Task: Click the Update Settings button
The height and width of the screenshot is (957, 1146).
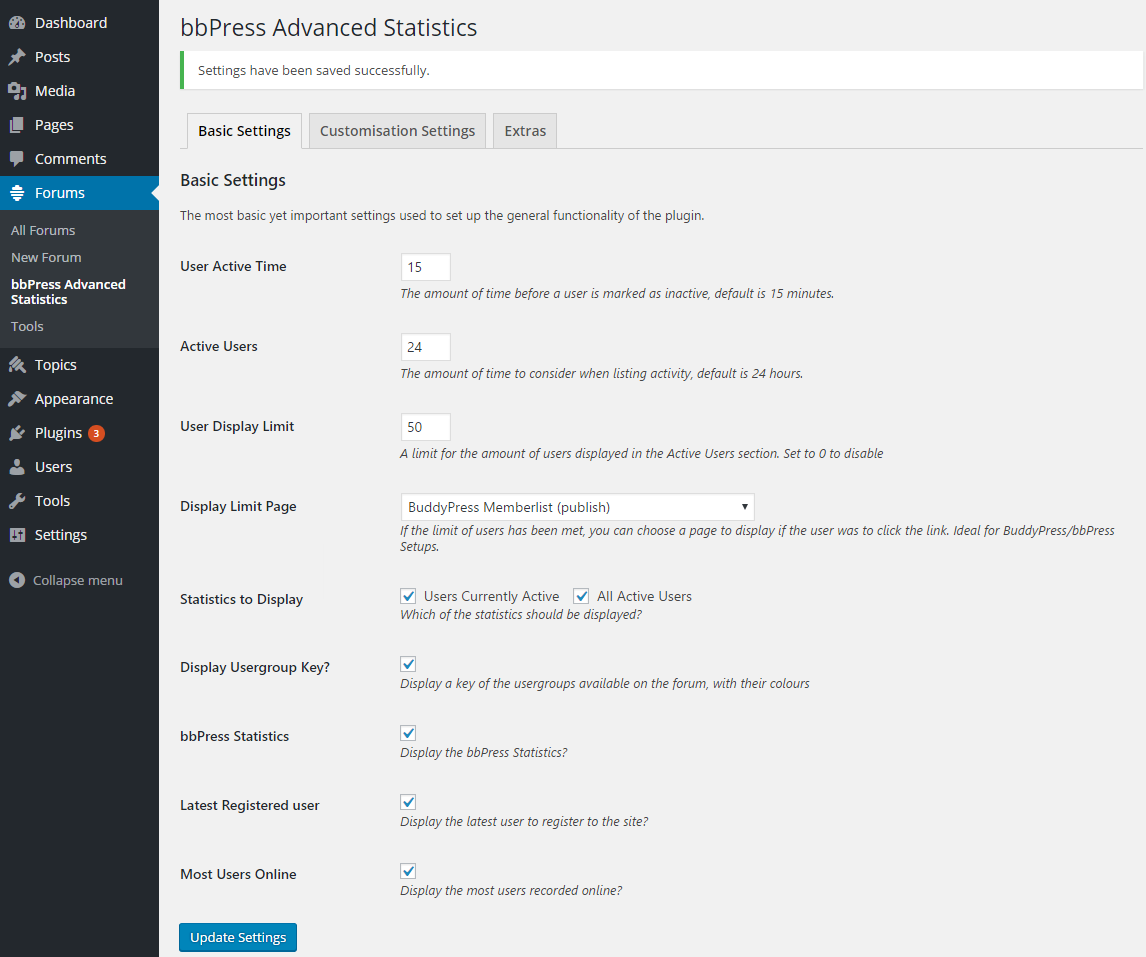Action: click(238, 937)
